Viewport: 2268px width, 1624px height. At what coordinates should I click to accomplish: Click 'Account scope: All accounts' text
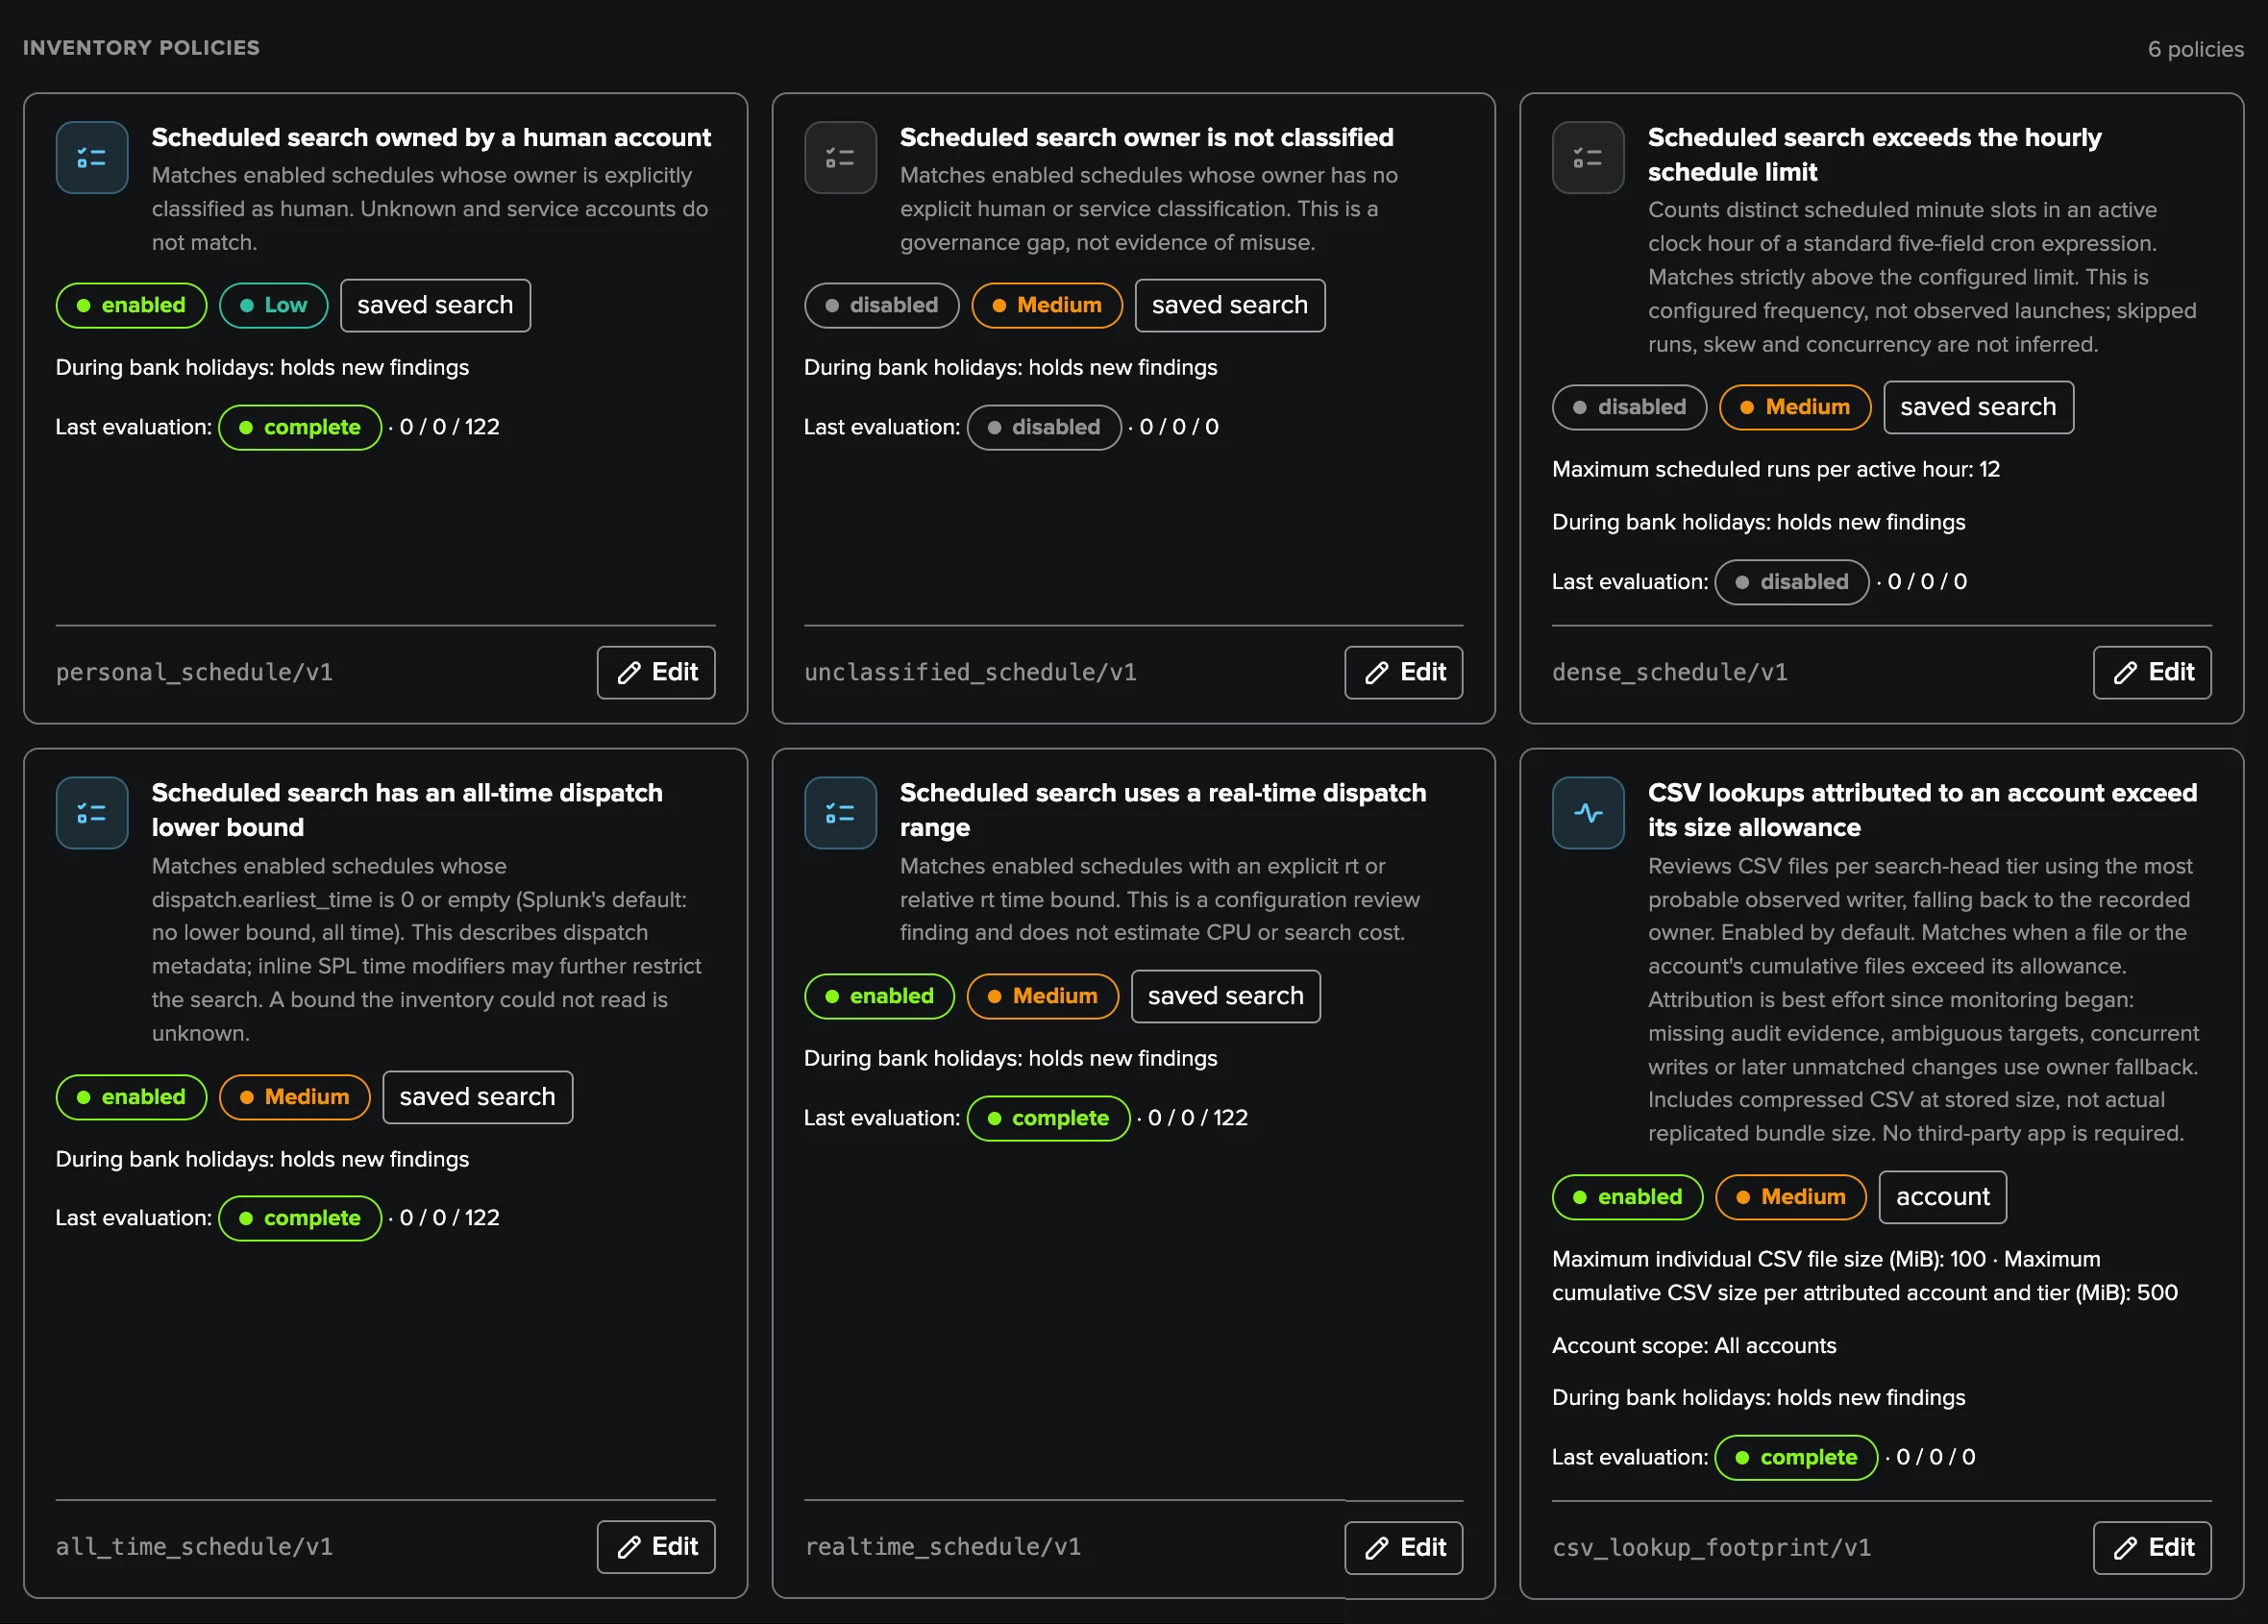[x=1694, y=1346]
